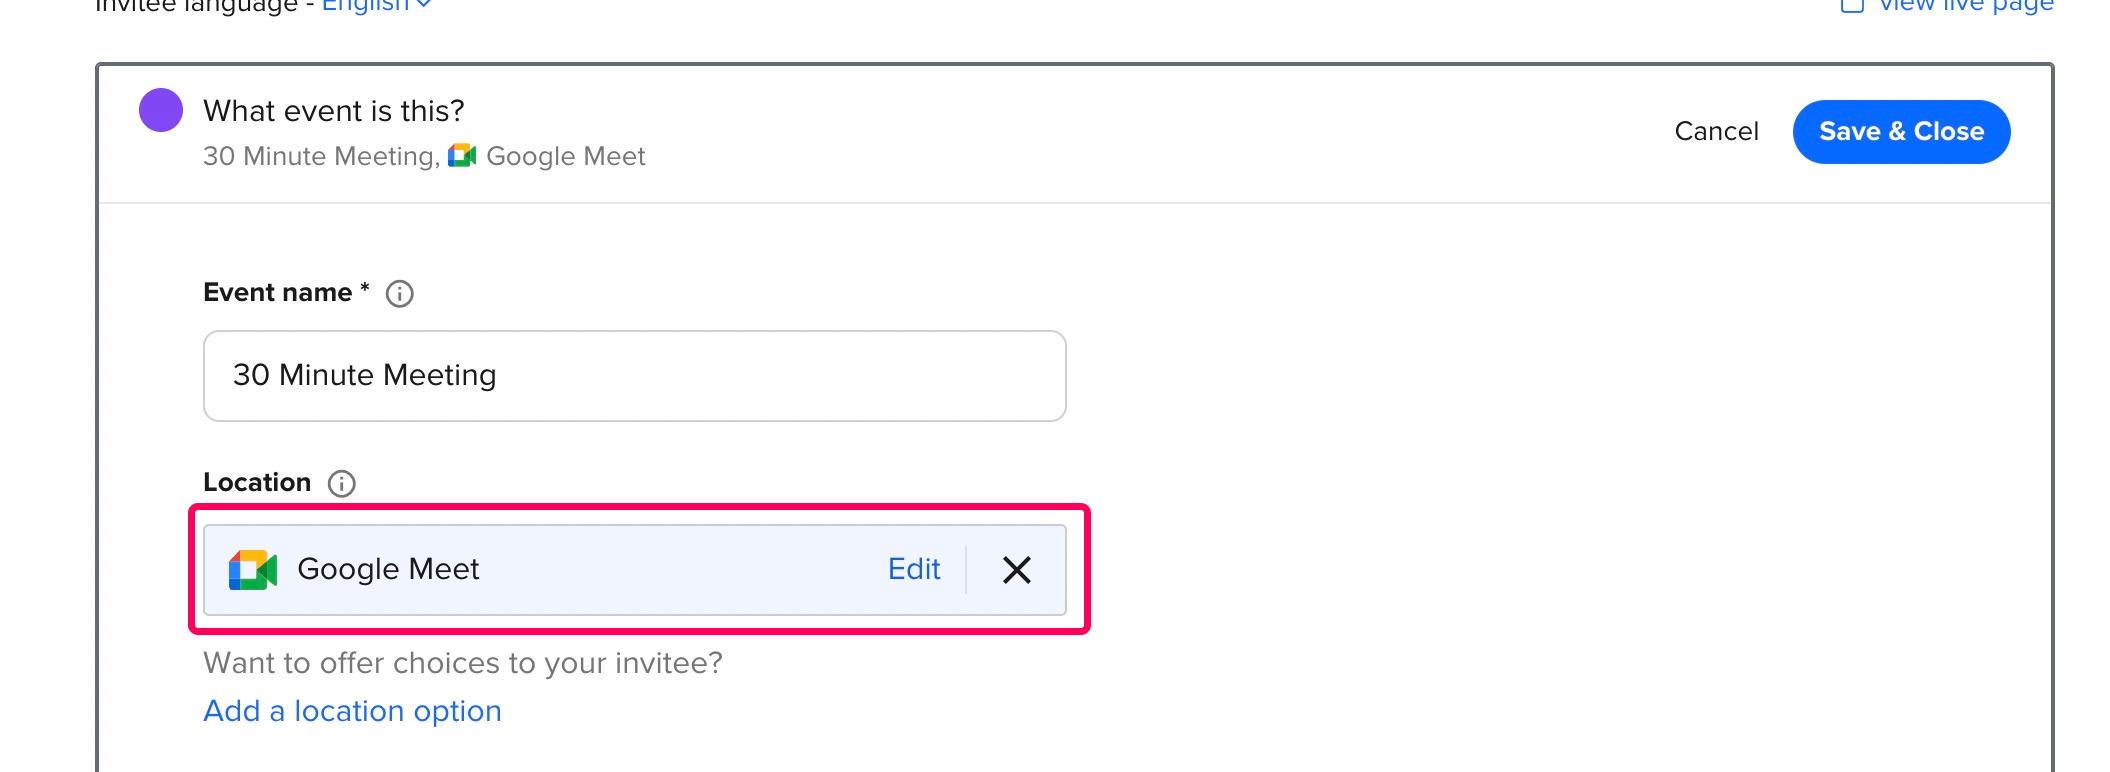The width and height of the screenshot is (2110, 772).
Task: Click the Event name info icon
Action: [x=399, y=293]
